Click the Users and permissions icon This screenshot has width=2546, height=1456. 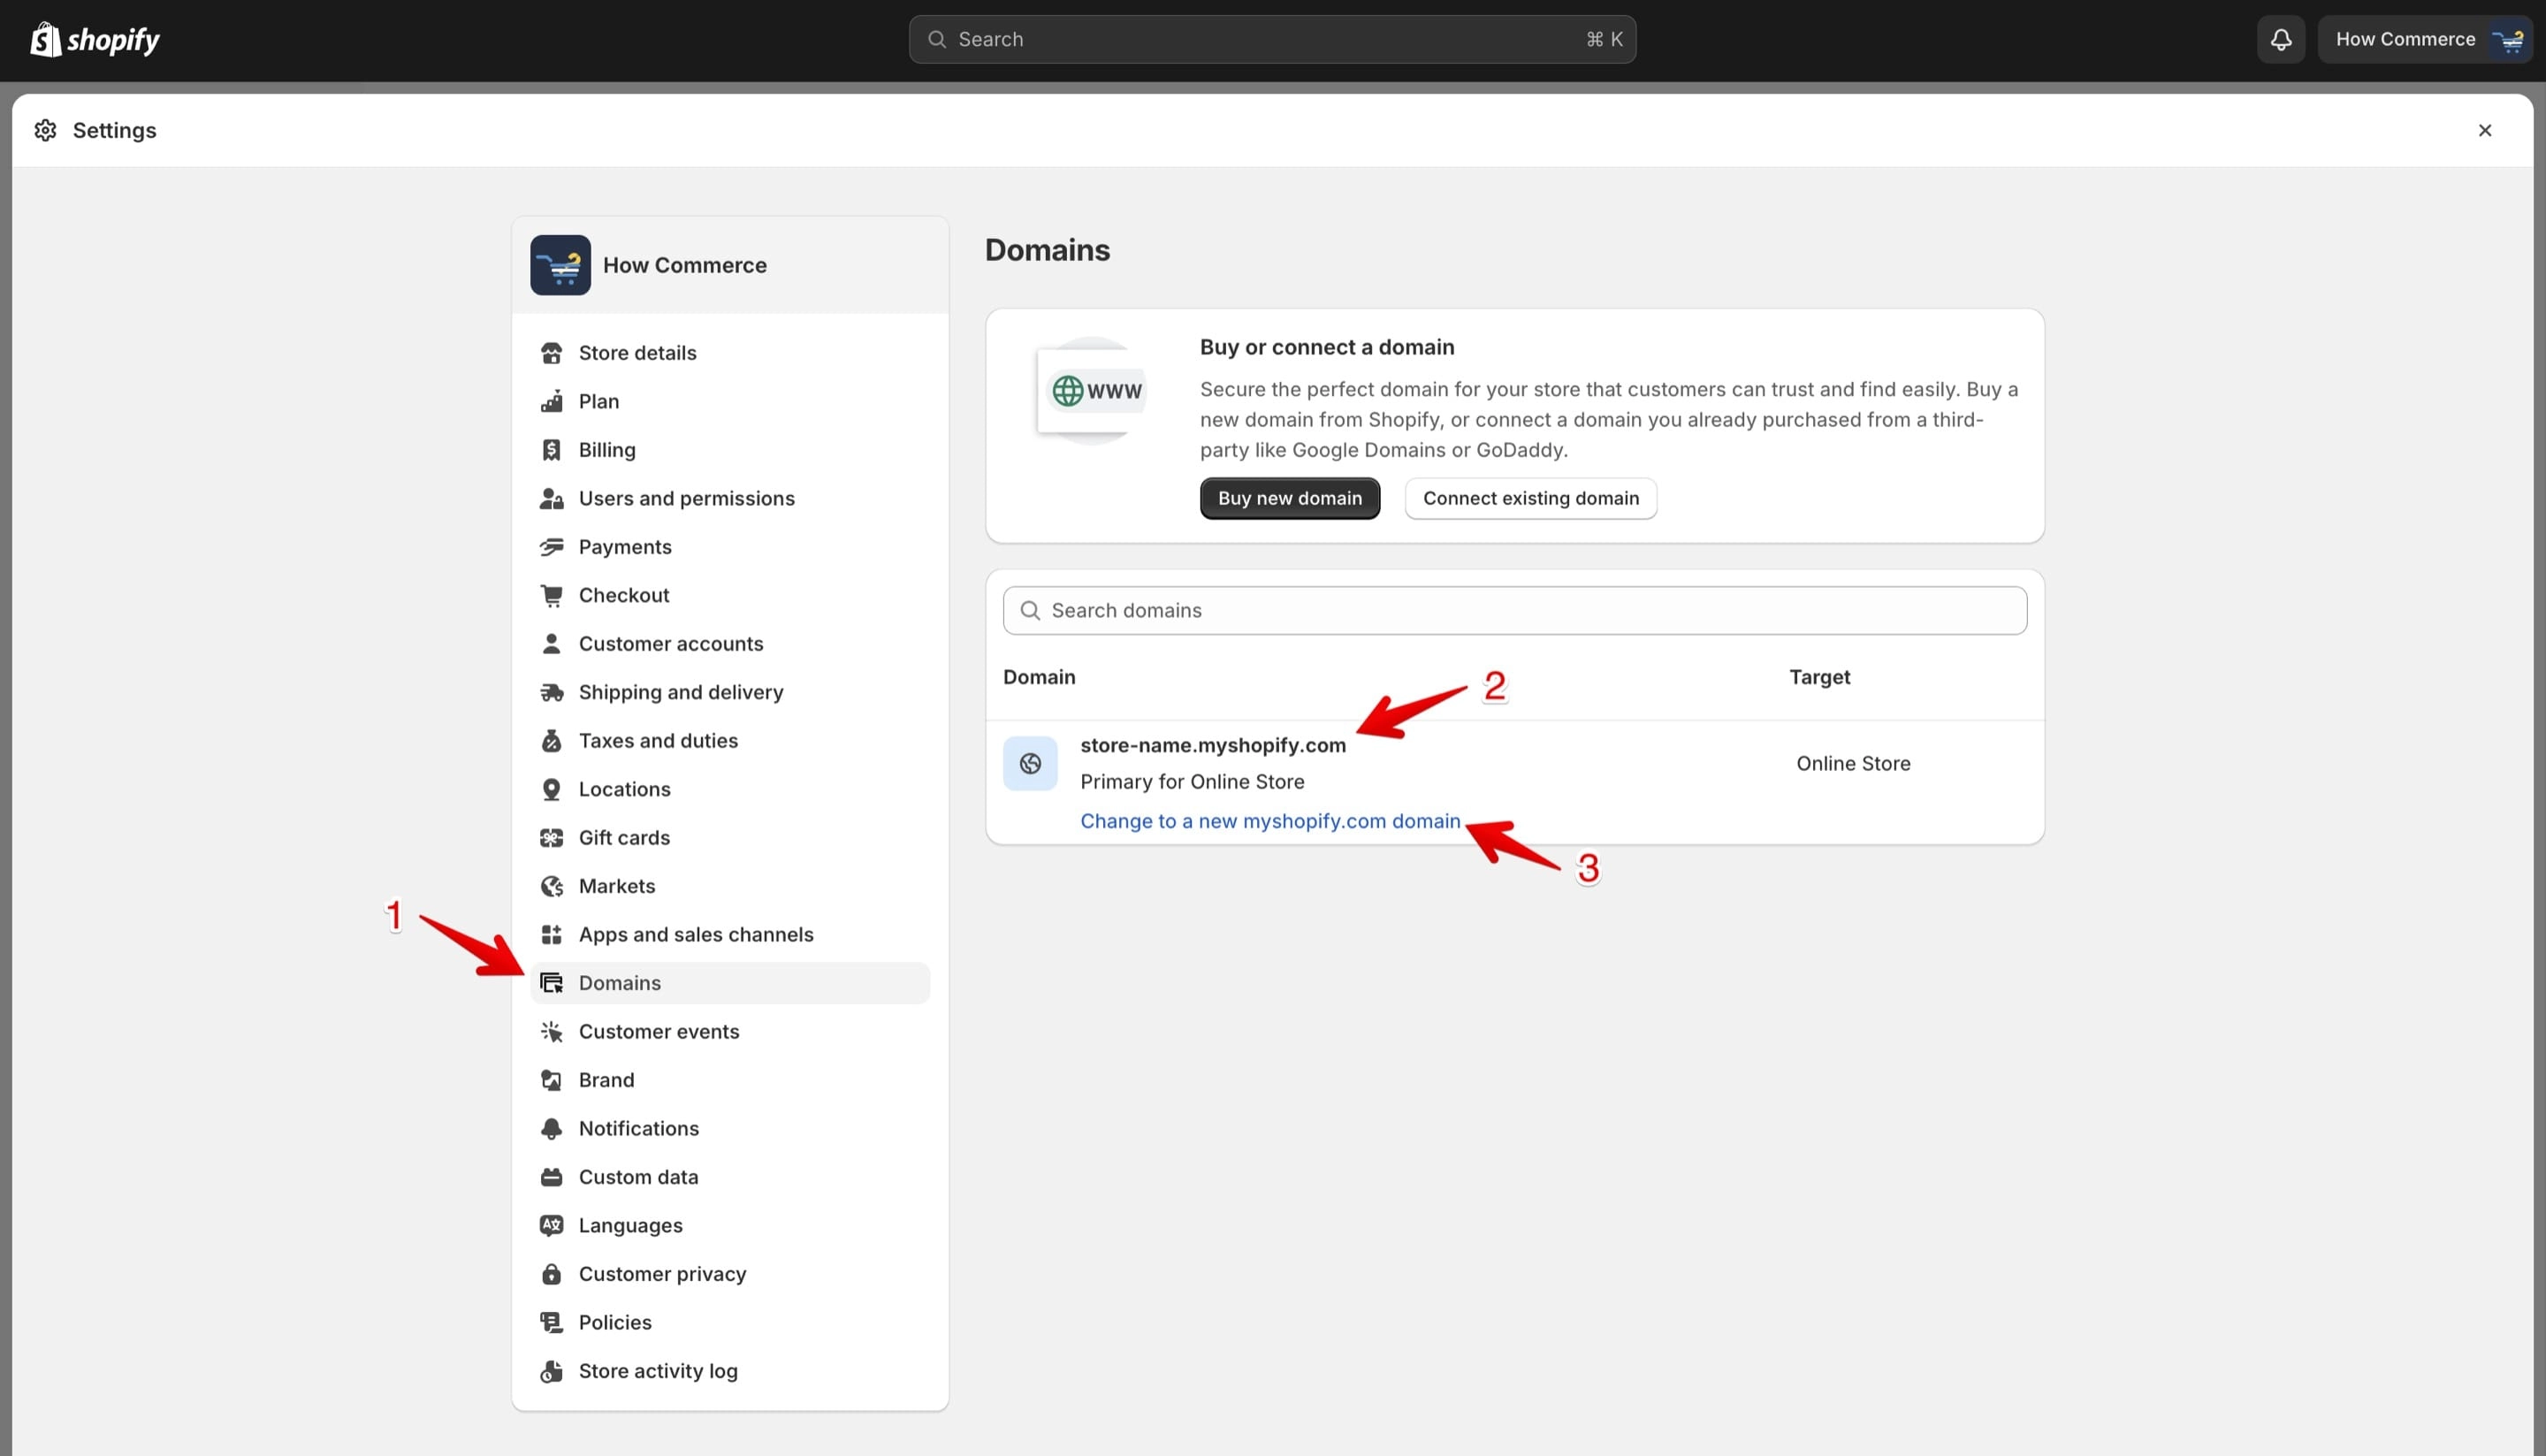(x=551, y=498)
